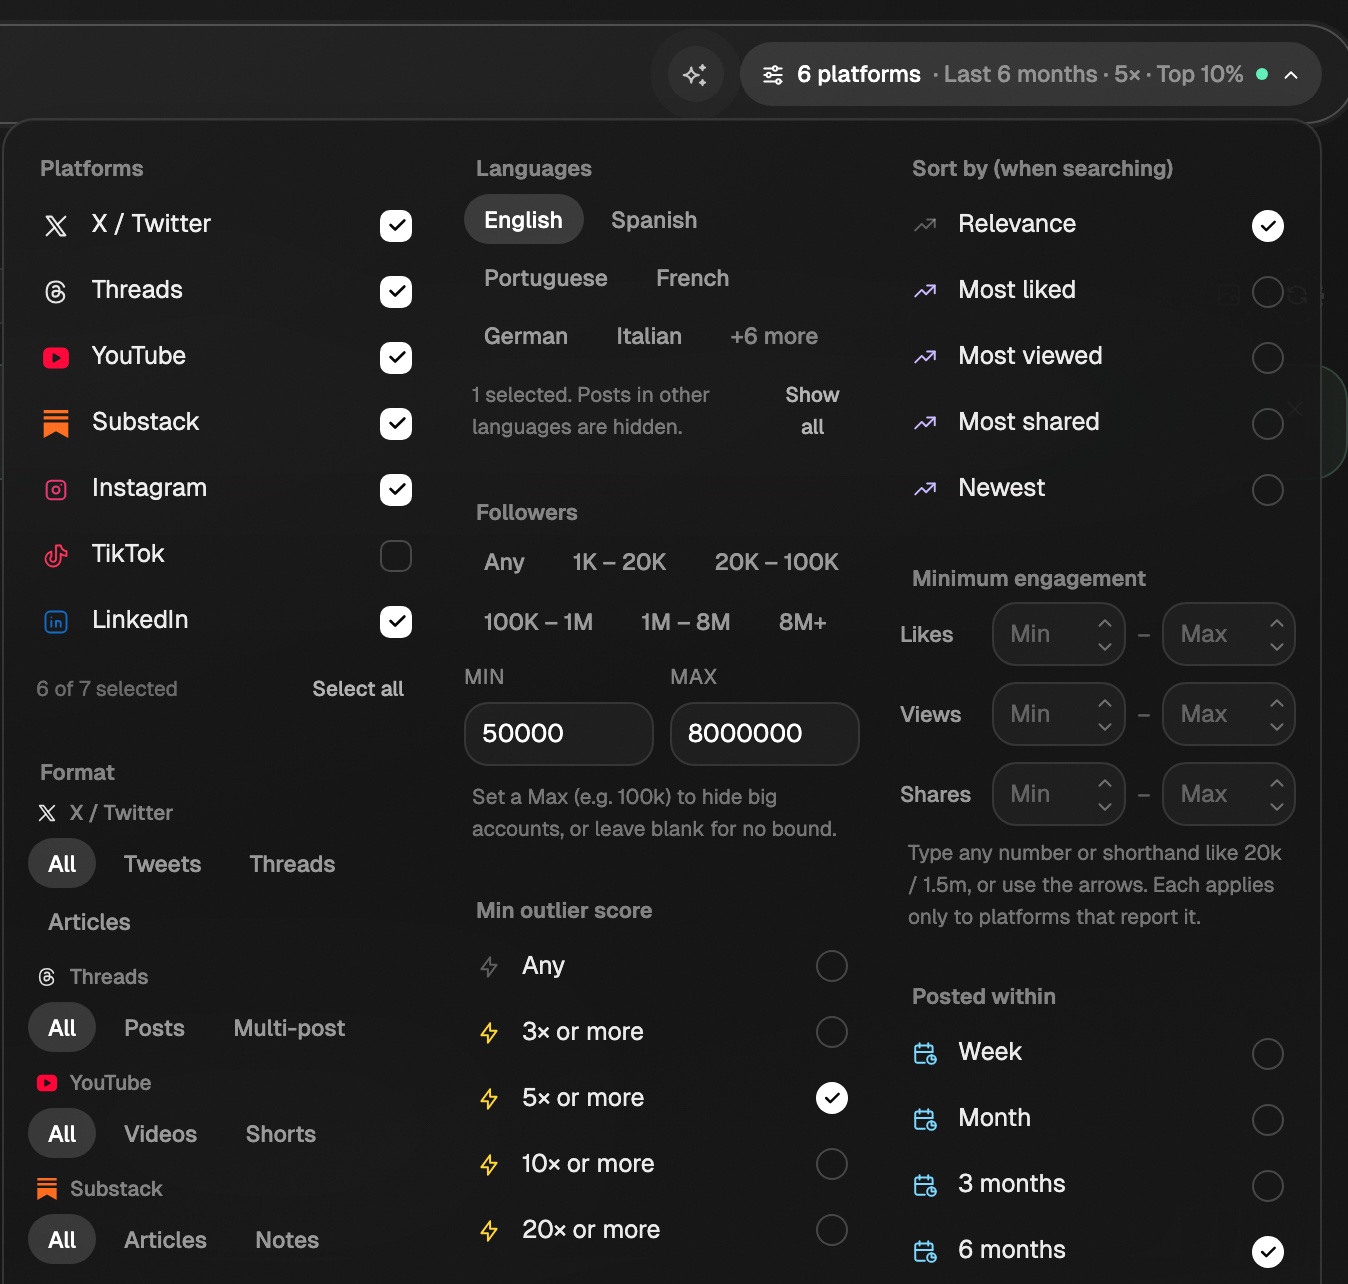Screen dimensions: 1348x1284
Task: Choose the Portuguese language chip
Action: (x=546, y=278)
